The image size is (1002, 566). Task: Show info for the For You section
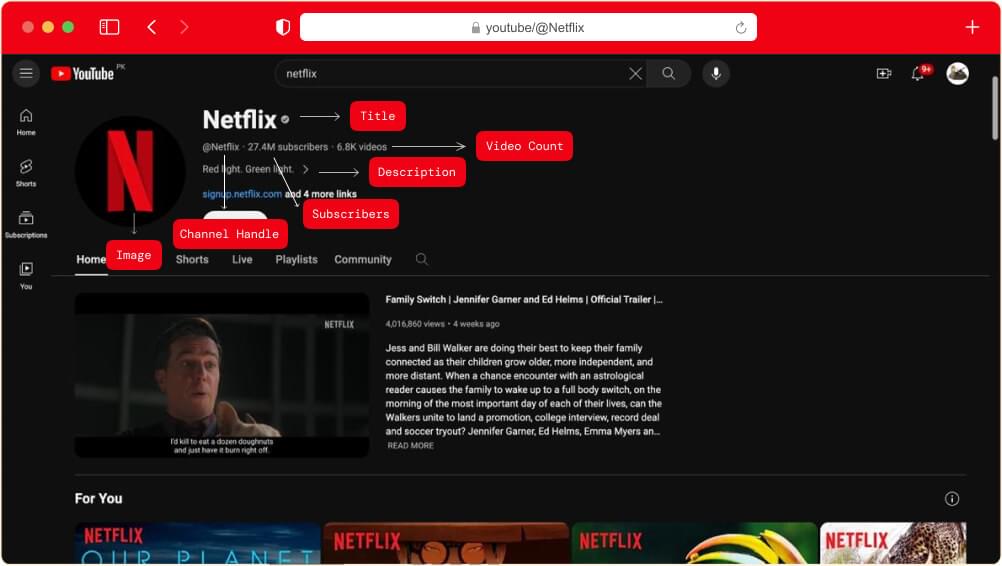(x=952, y=499)
